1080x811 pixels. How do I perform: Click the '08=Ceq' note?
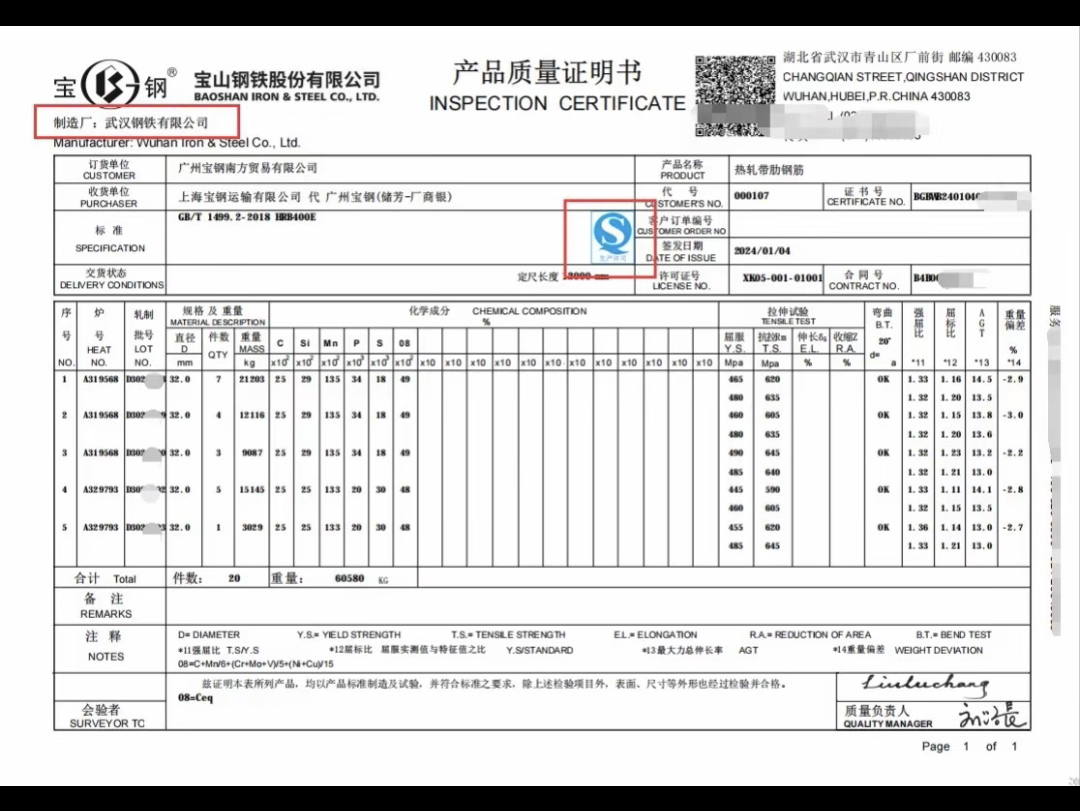[x=196, y=698]
